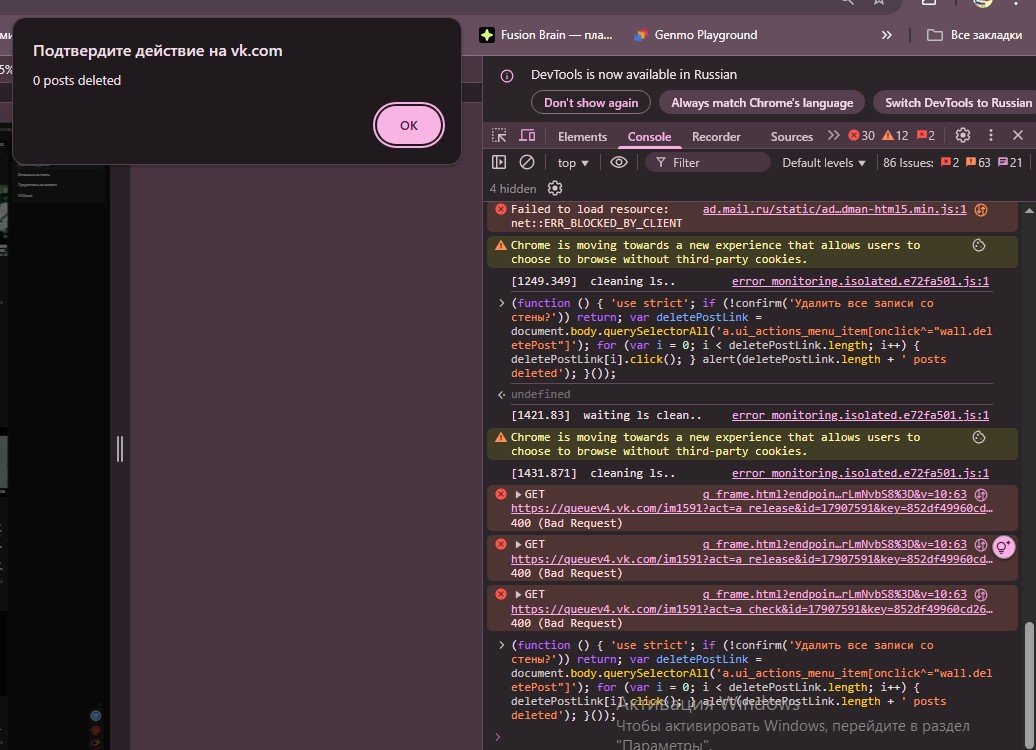The width and height of the screenshot is (1036, 750).
Task: Click the error icon on the third GET row
Action: tap(501, 595)
